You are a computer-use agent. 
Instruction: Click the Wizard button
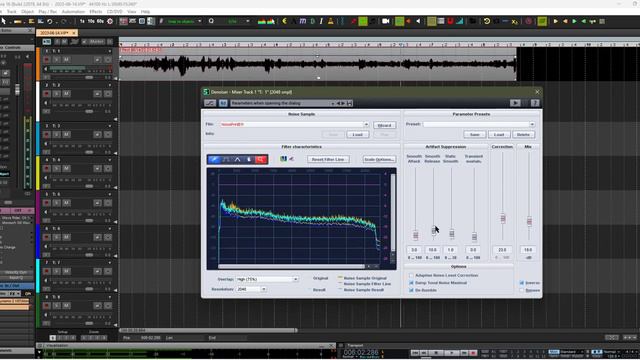tap(384, 125)
